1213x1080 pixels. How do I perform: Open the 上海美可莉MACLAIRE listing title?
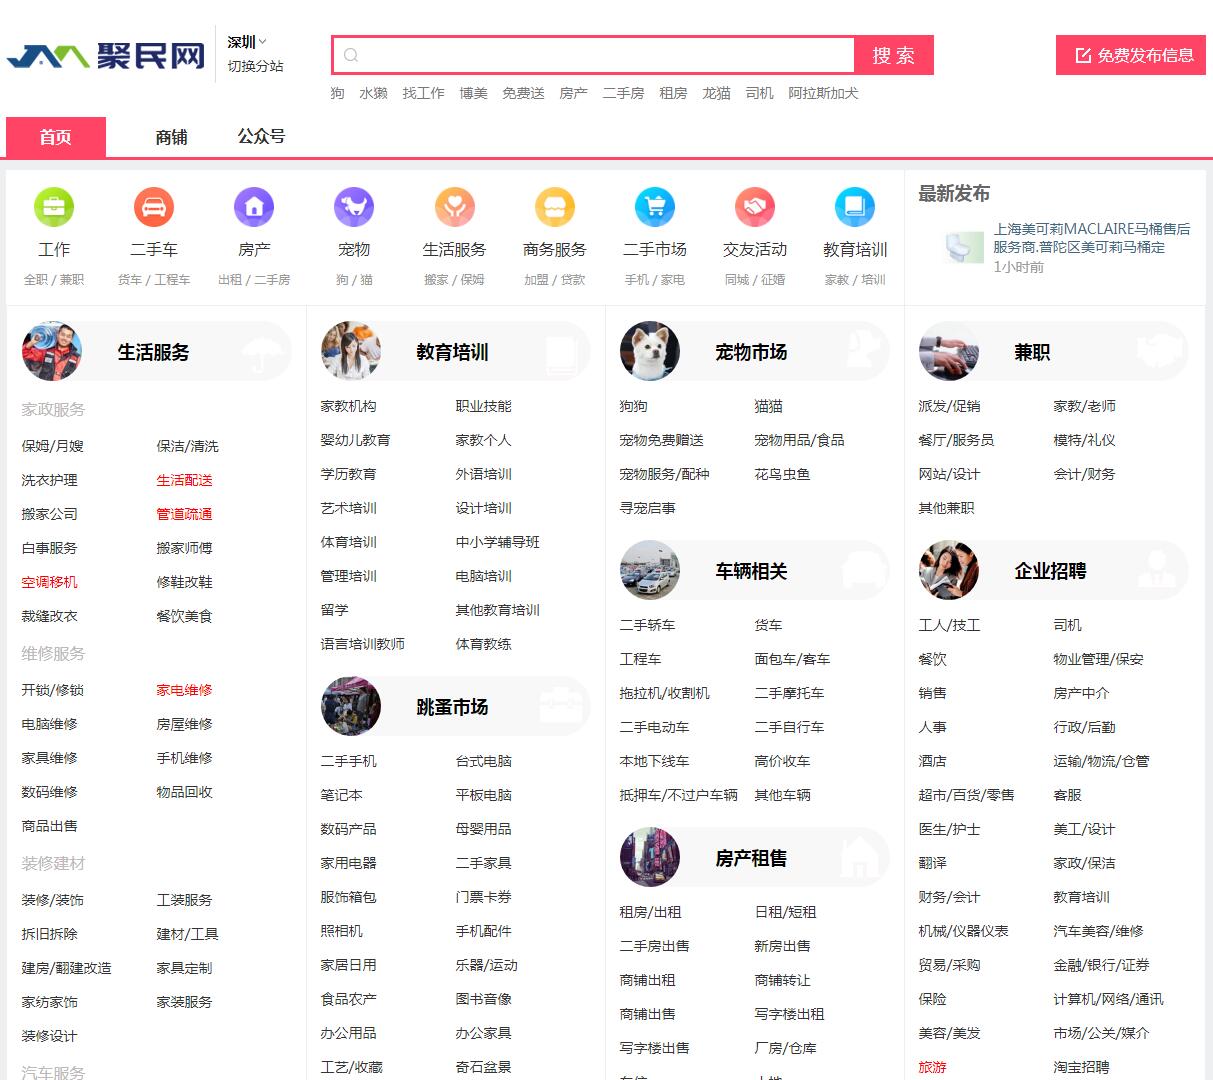[x=1092, y=238]
